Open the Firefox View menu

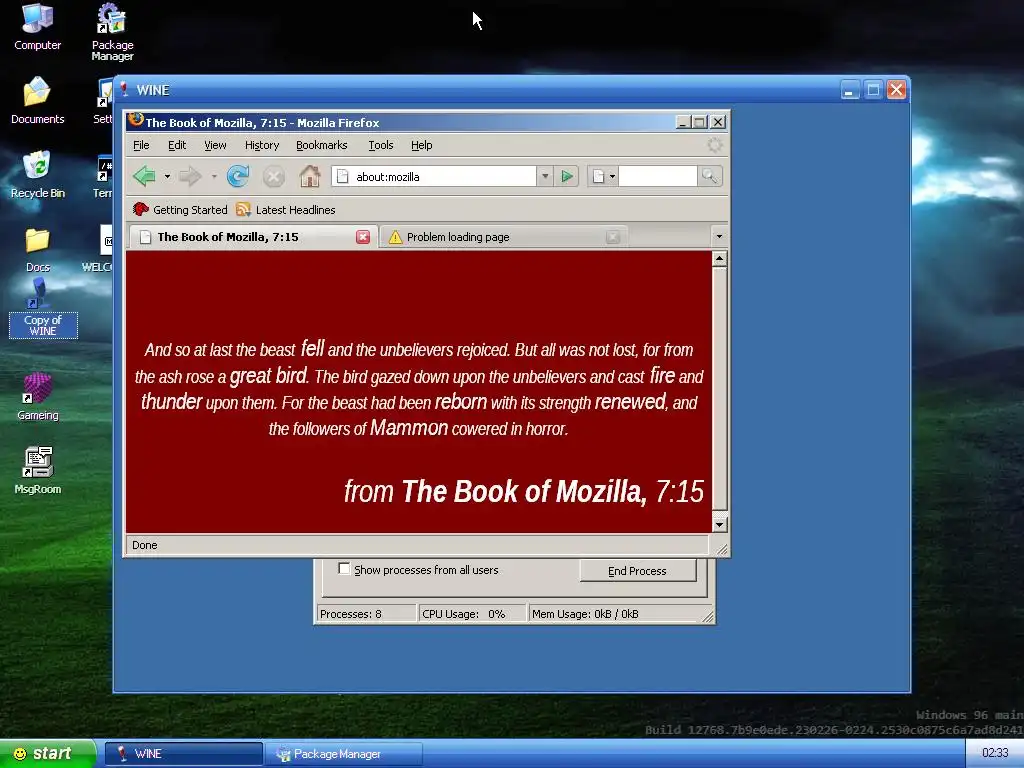[215, 145]
